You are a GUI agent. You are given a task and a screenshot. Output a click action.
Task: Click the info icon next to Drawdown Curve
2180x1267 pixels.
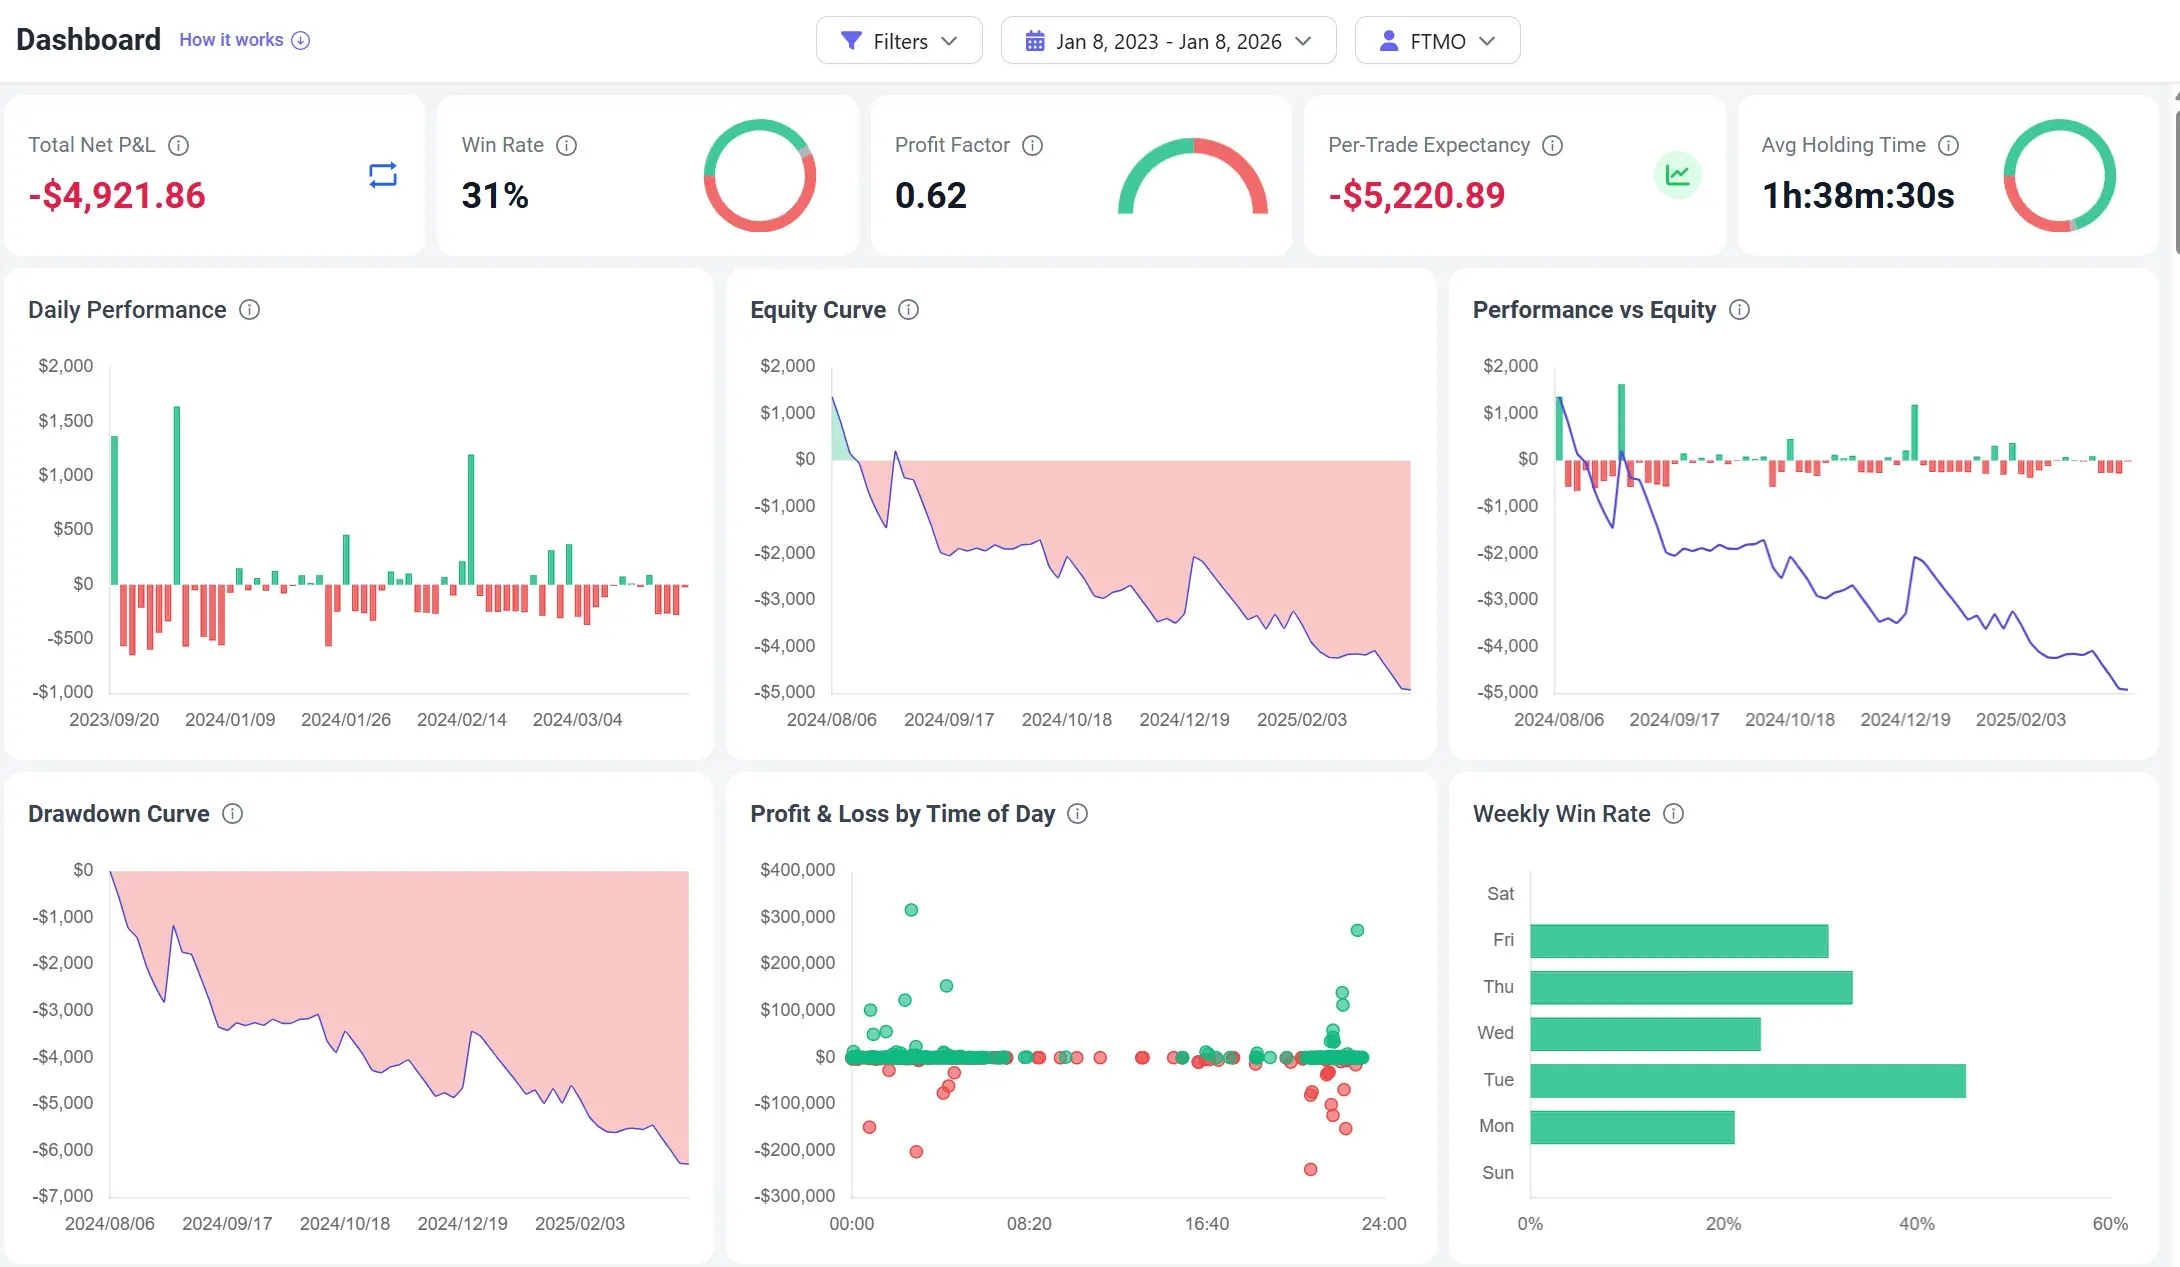[x=232, y=814]
